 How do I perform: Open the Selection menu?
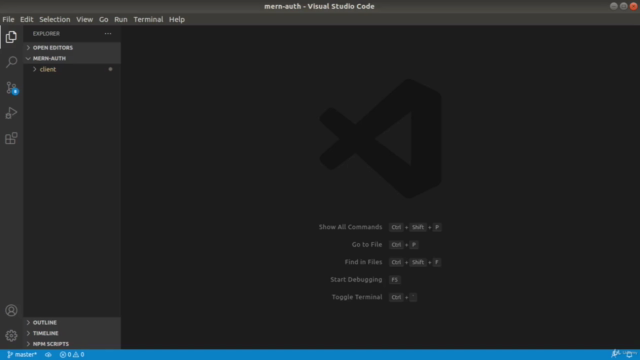pyautogui.click(x=55, y=19)
